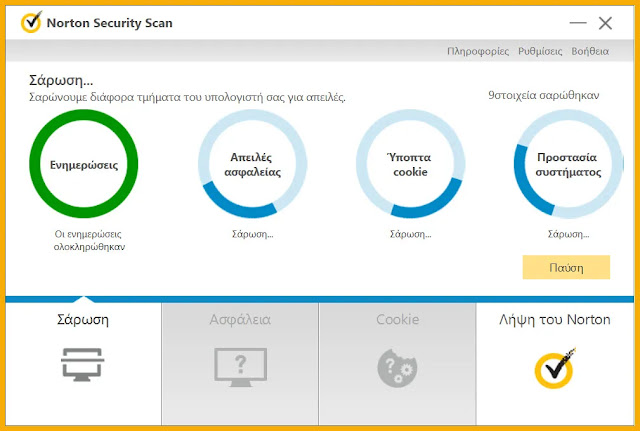Click the Ύποπτα cookie progress ring
This screenshot has width=640, height=431.
point(410,164)
